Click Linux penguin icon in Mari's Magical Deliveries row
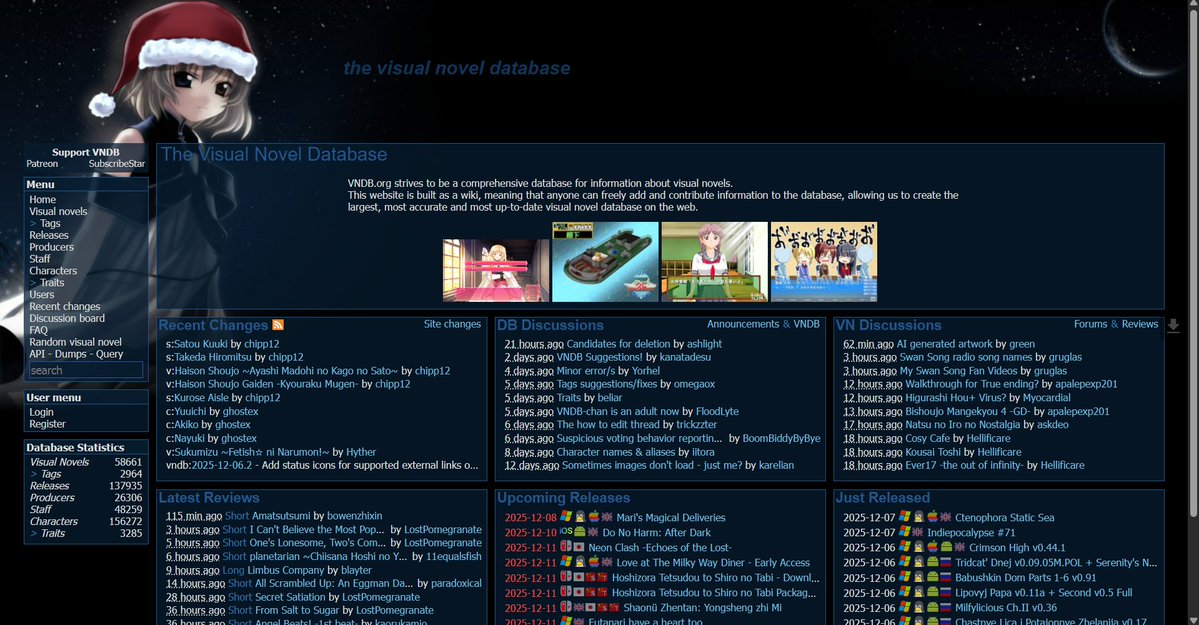Screen dimensions: 1199x625 pyautogui.click(x=580, y=517)
